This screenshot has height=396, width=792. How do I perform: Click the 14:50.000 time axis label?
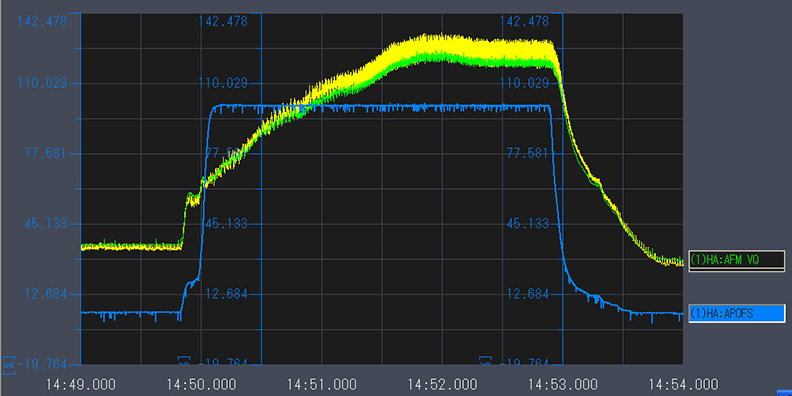point(201,384)
